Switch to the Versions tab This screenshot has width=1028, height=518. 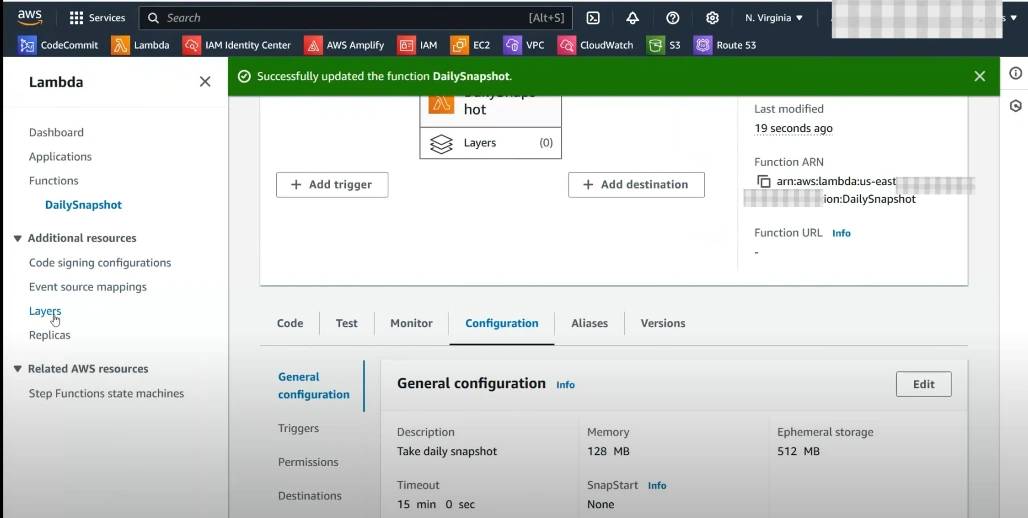pos(662,323)
